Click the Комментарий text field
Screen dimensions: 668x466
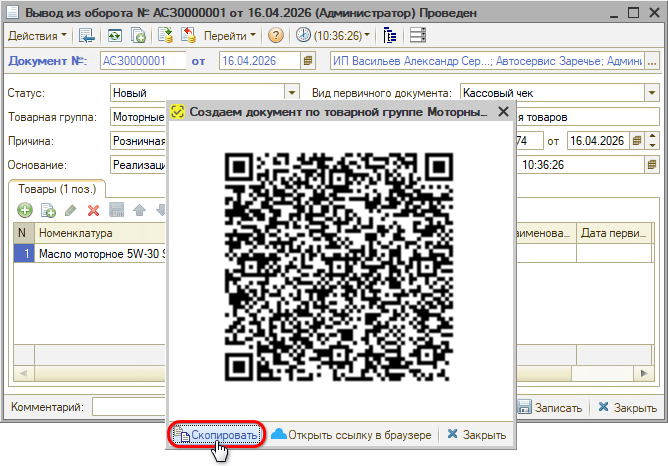(x=130, y=408)
